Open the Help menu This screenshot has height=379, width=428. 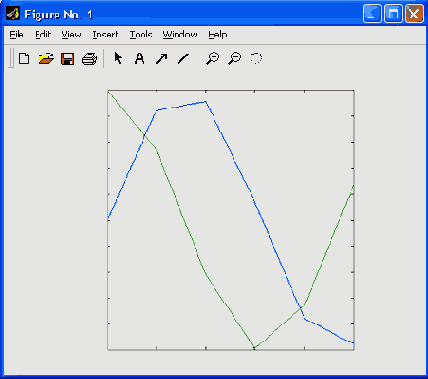tap(218, 34)
